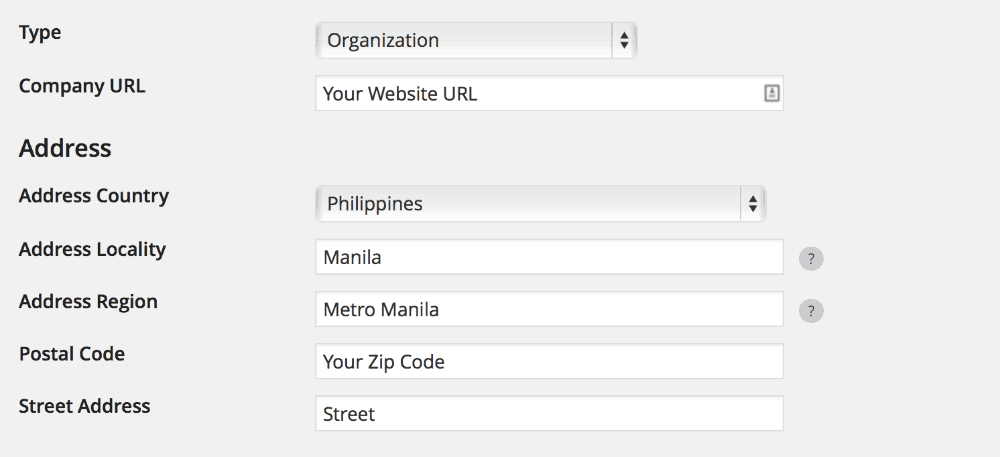
Task: Click the Type field label
Action: 40,33
